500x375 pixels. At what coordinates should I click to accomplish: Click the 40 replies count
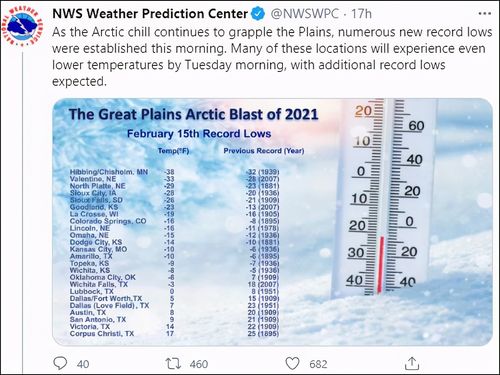pyautogui.click(x=83, y=364)
